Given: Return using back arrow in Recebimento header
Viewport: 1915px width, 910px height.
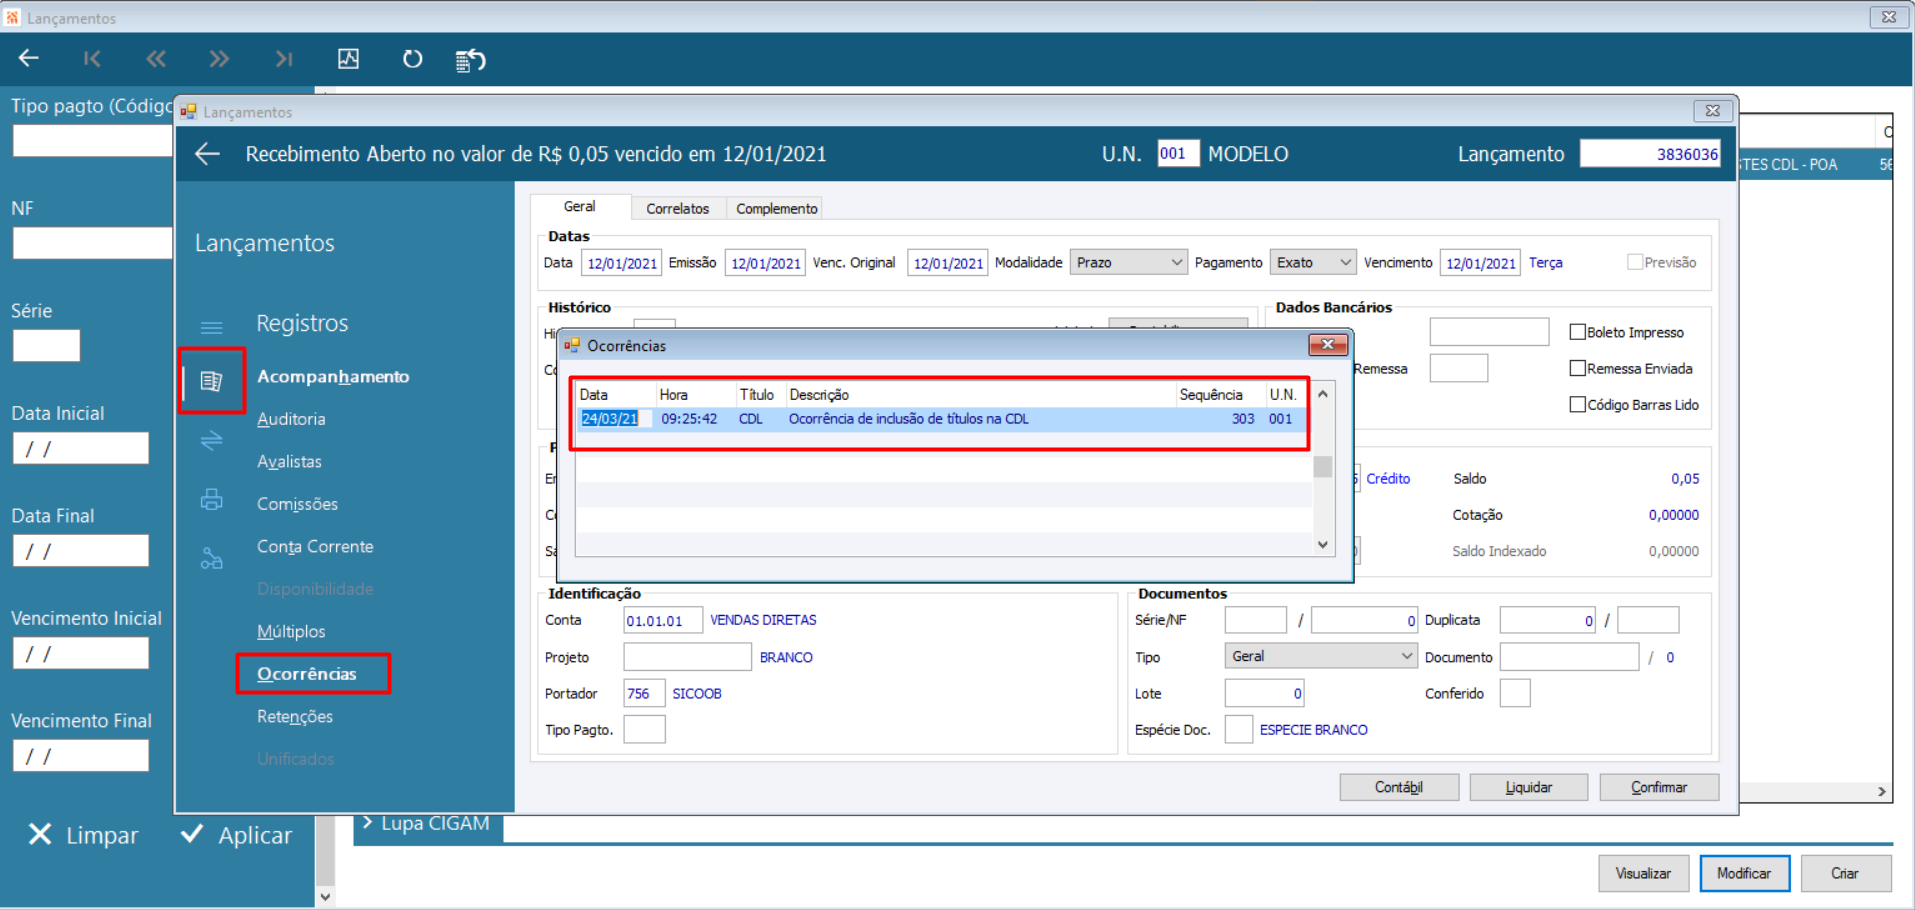Looking at the screenshot, I should point(207,154).
